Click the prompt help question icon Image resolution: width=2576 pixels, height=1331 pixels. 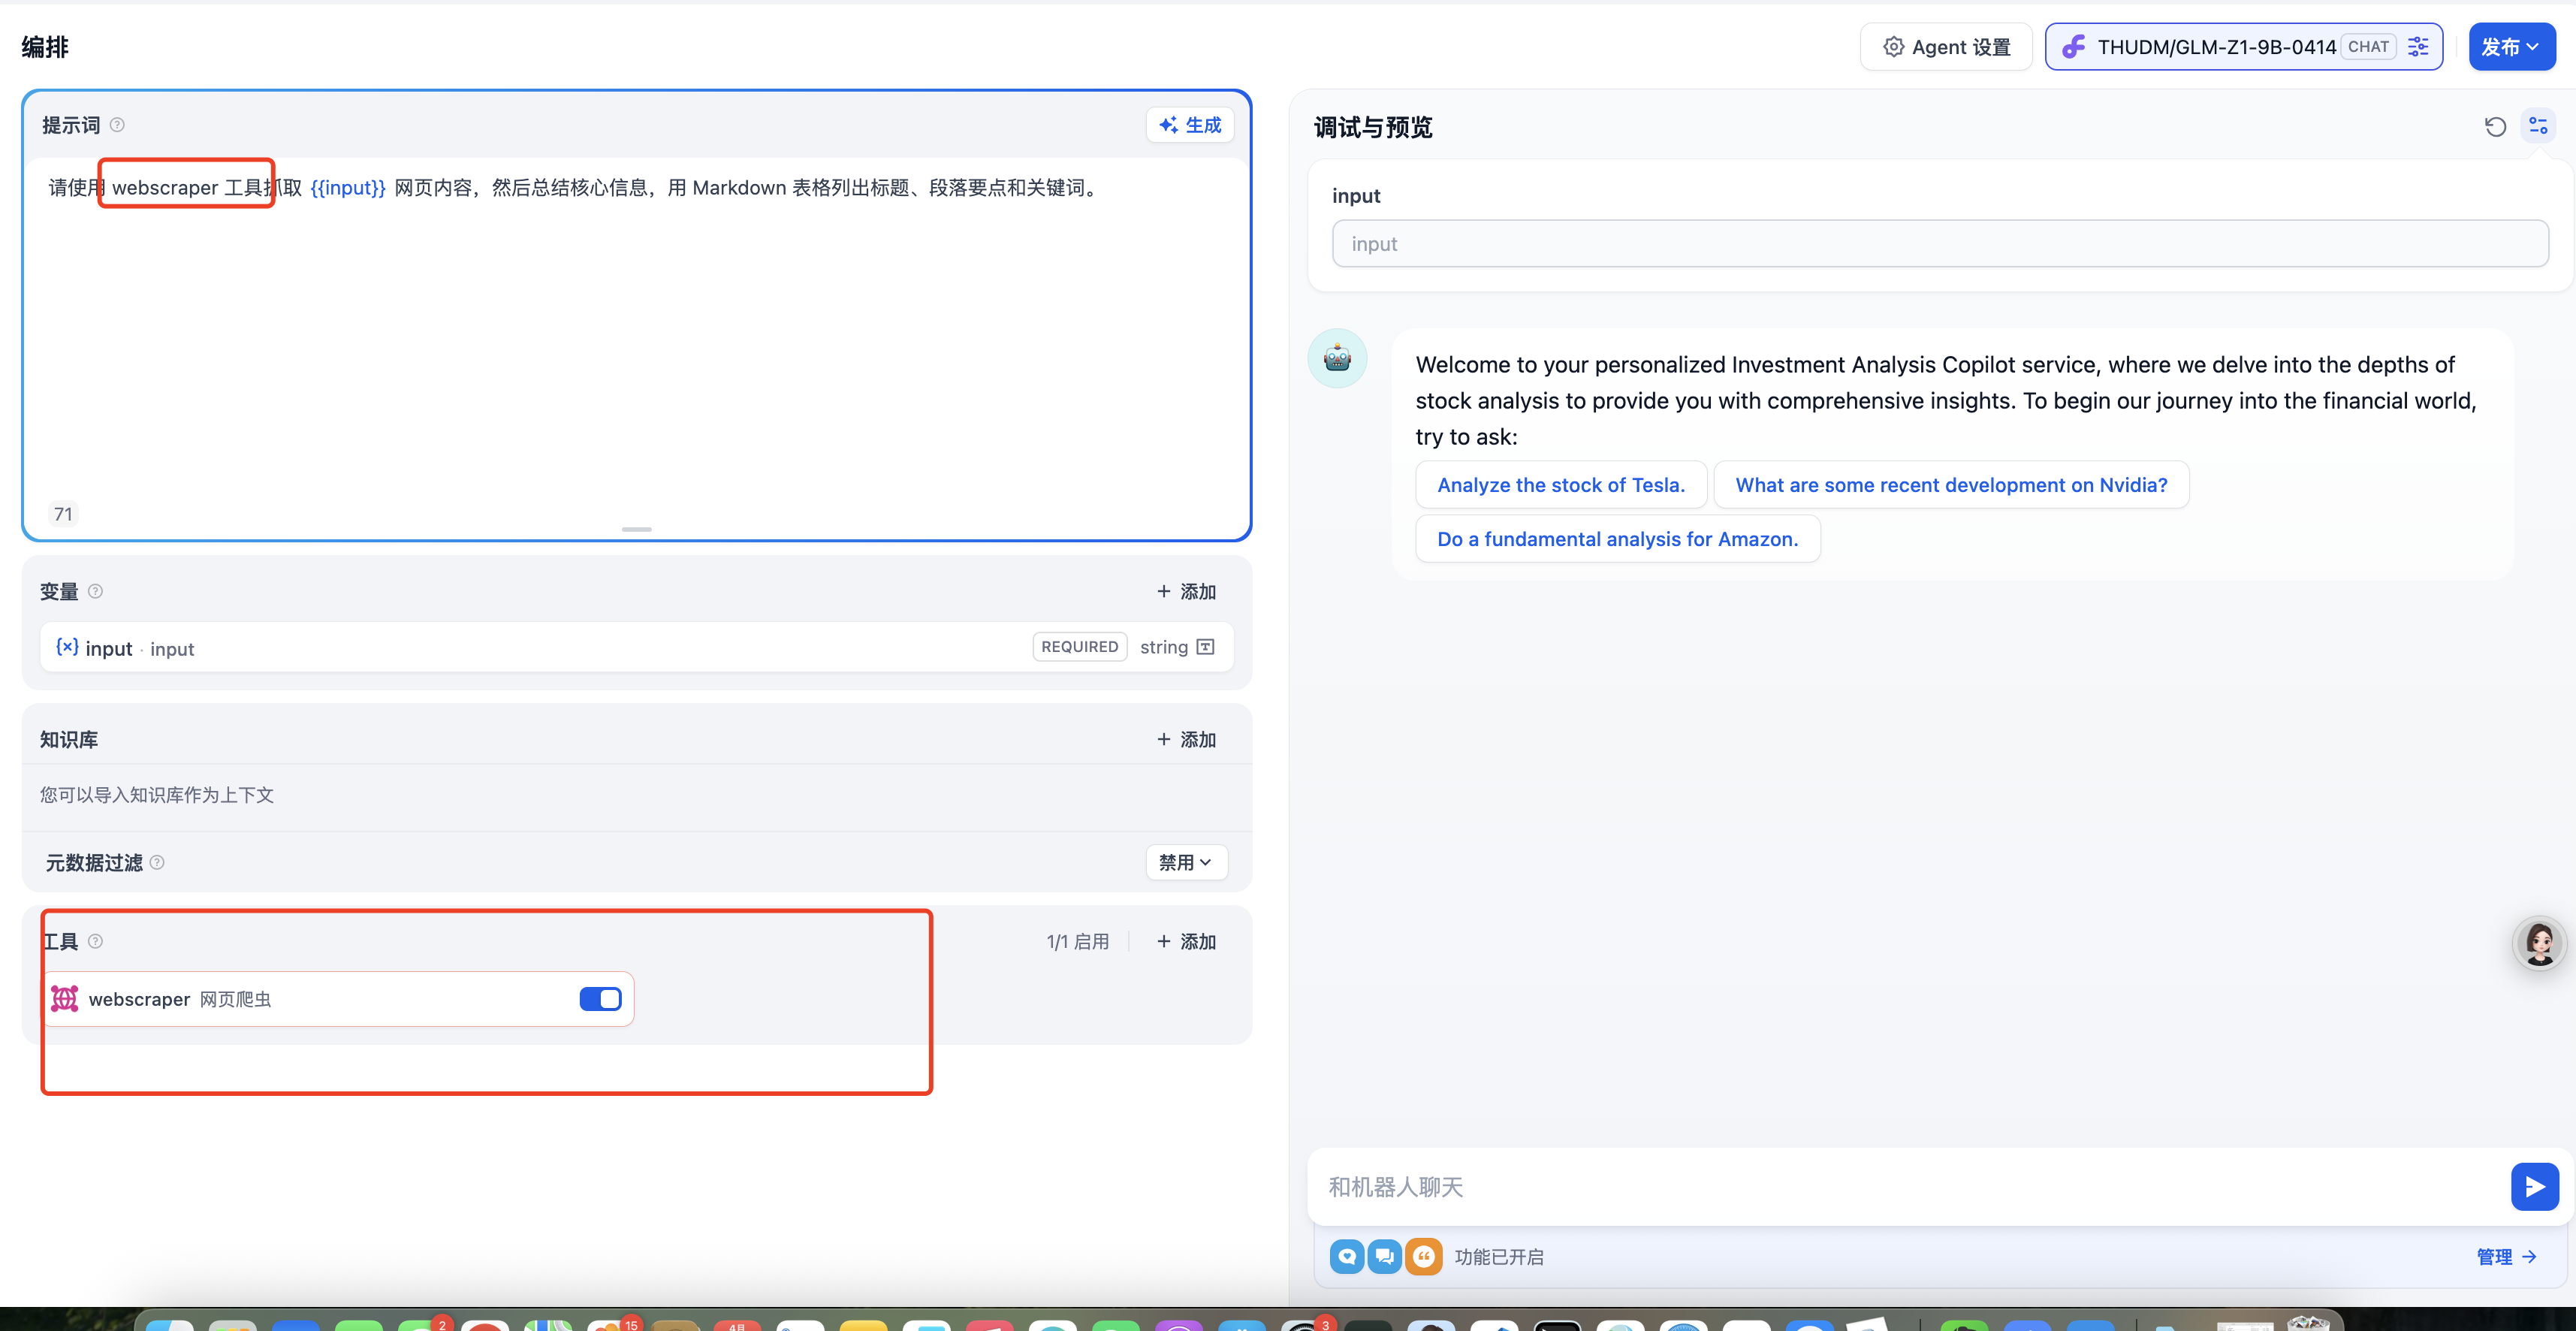[117, 125]
